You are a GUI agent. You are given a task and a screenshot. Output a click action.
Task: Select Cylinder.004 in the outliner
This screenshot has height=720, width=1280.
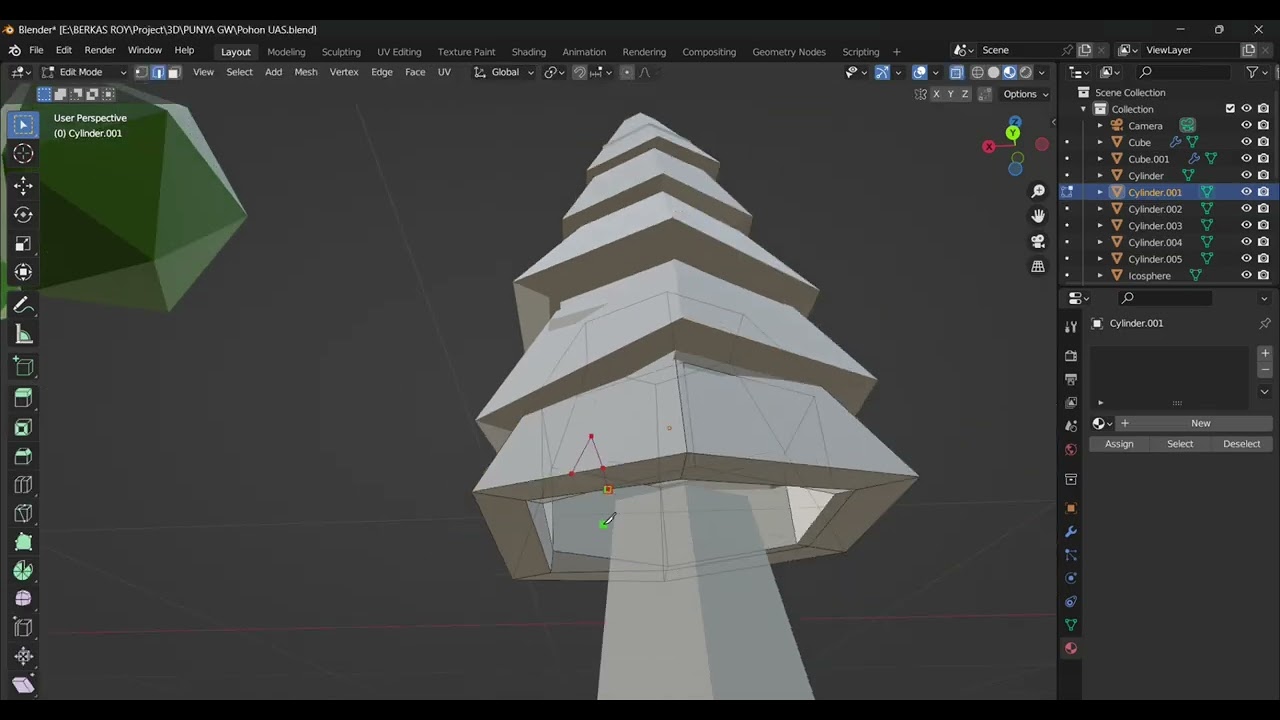point(1155,243)
